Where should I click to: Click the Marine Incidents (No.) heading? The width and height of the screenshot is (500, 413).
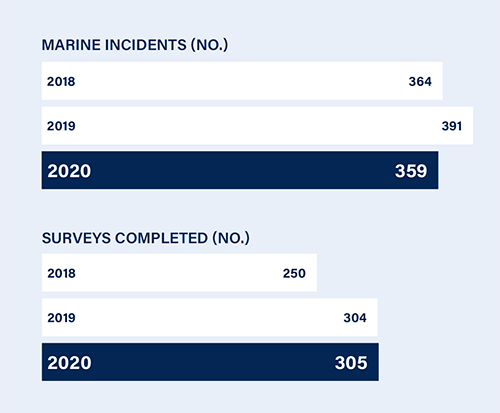click(x=135, y=45)
